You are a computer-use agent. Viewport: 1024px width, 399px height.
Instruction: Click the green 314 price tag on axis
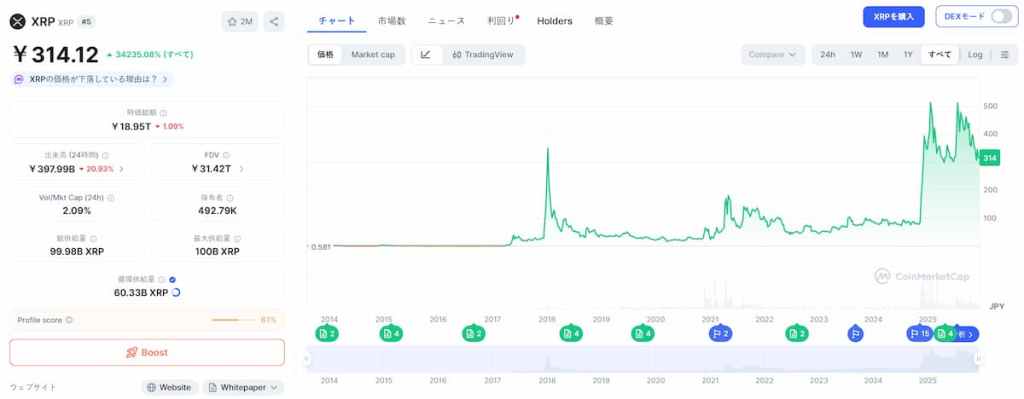tap(989, 157)
